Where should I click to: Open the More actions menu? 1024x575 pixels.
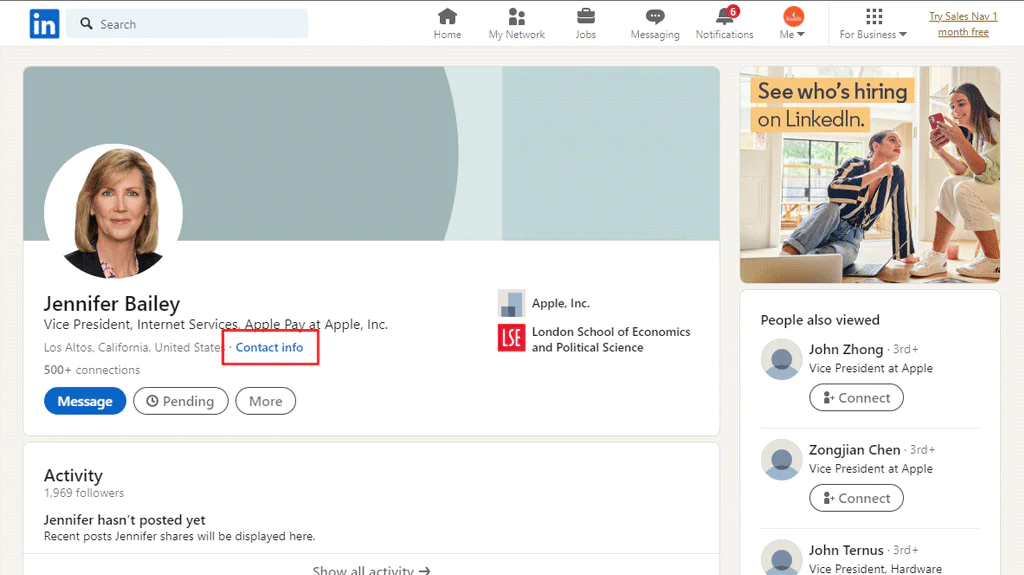266,401
